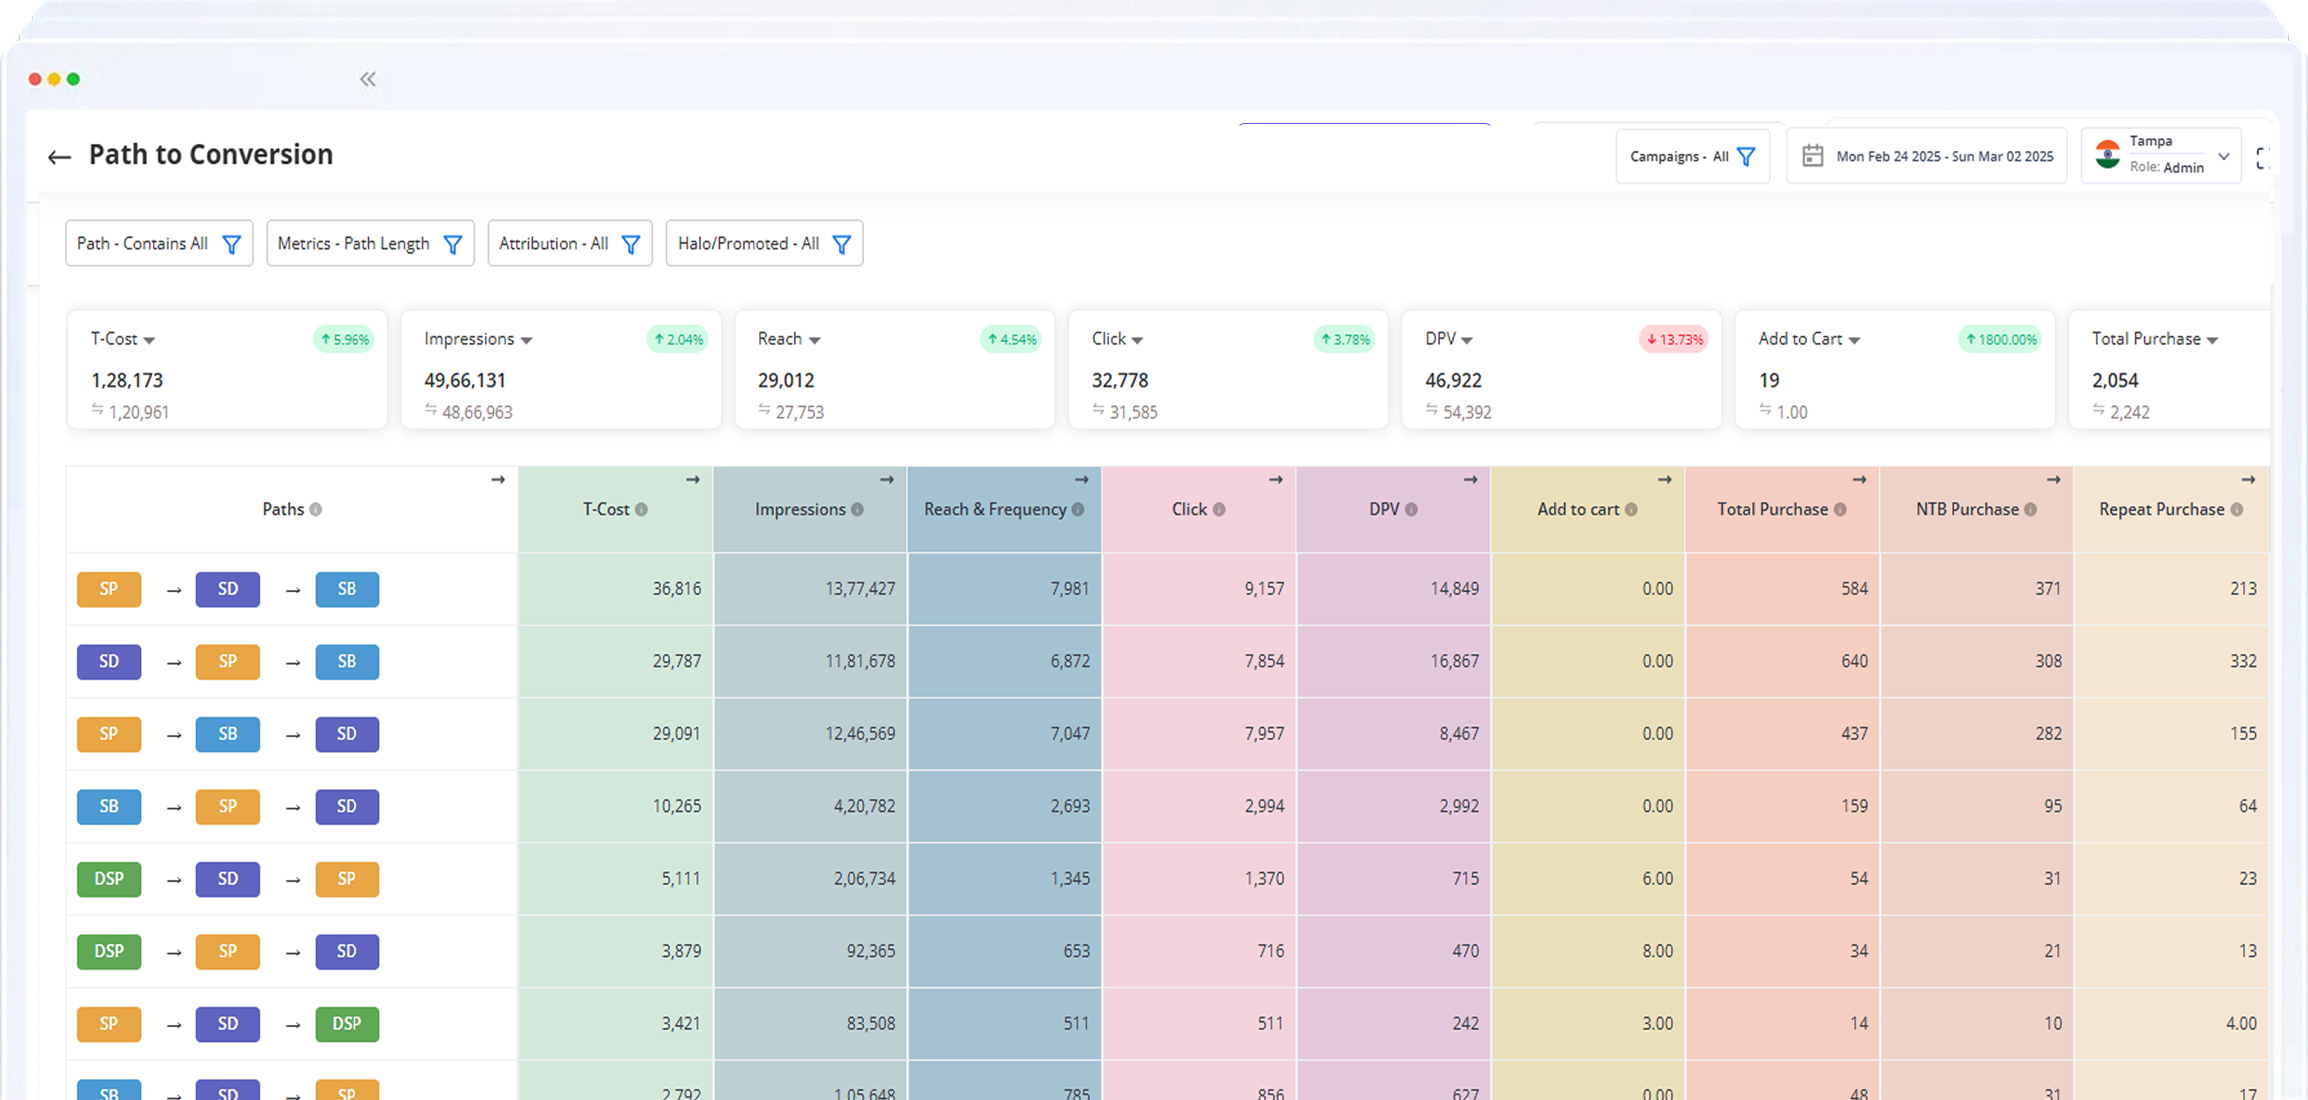Click green DSP tag in DSP-SD-SP row
The image size is (2308, 1100).
click(109, 879)
